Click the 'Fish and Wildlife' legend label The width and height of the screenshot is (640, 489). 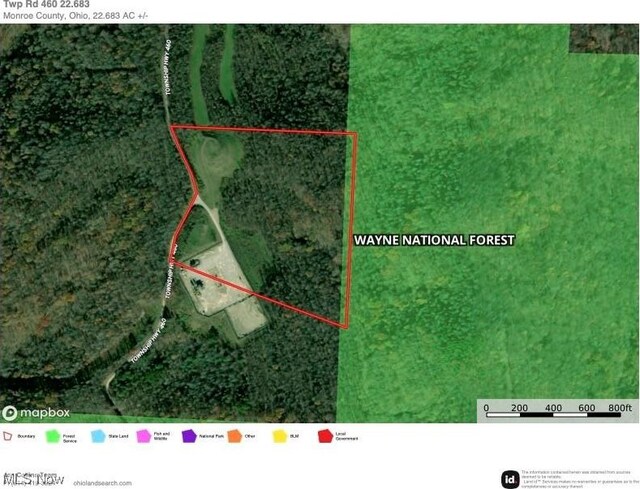point(162,436)
